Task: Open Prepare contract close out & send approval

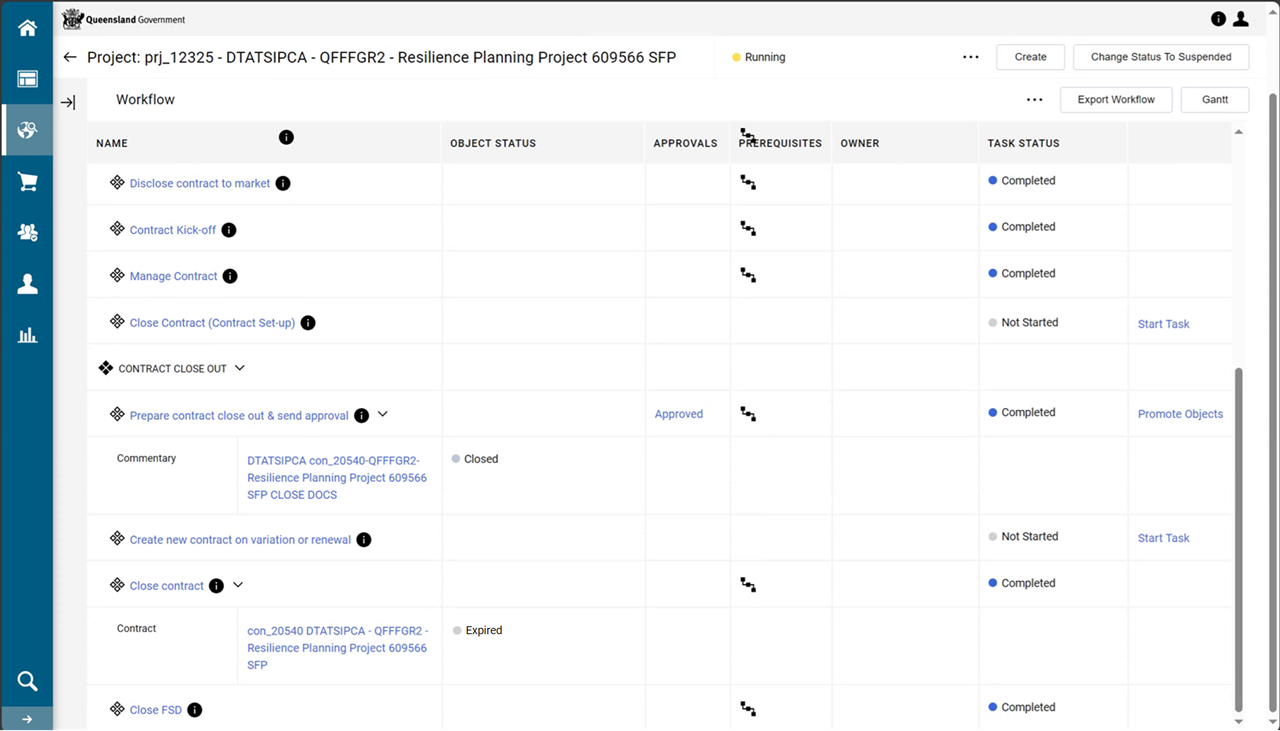Action: coord(239,416)
